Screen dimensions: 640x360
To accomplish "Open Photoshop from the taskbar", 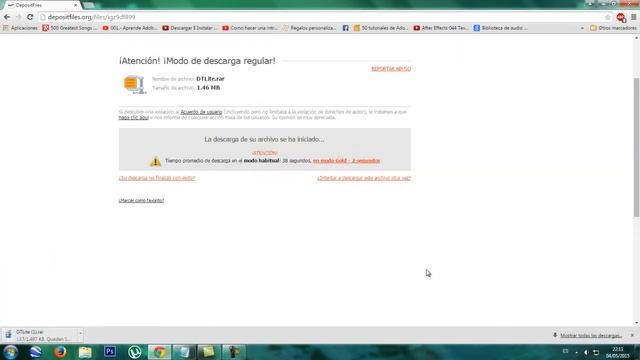I will 110,352.
